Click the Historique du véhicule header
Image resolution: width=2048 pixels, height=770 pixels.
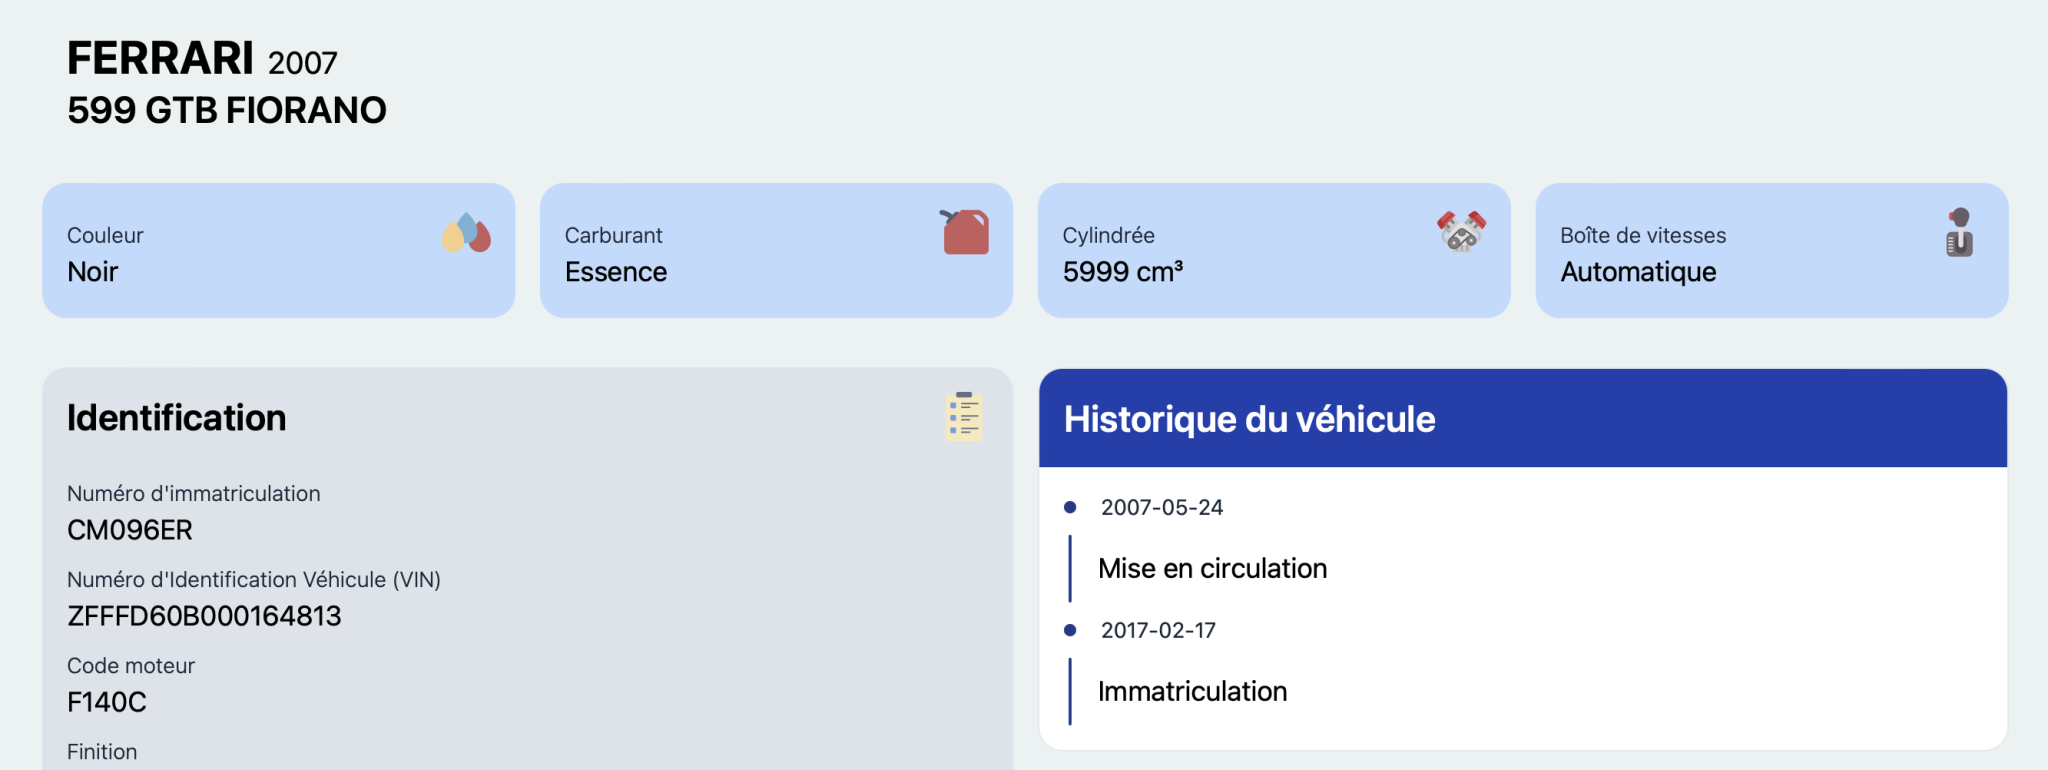pyautogui.click(x=1523, y=418)
